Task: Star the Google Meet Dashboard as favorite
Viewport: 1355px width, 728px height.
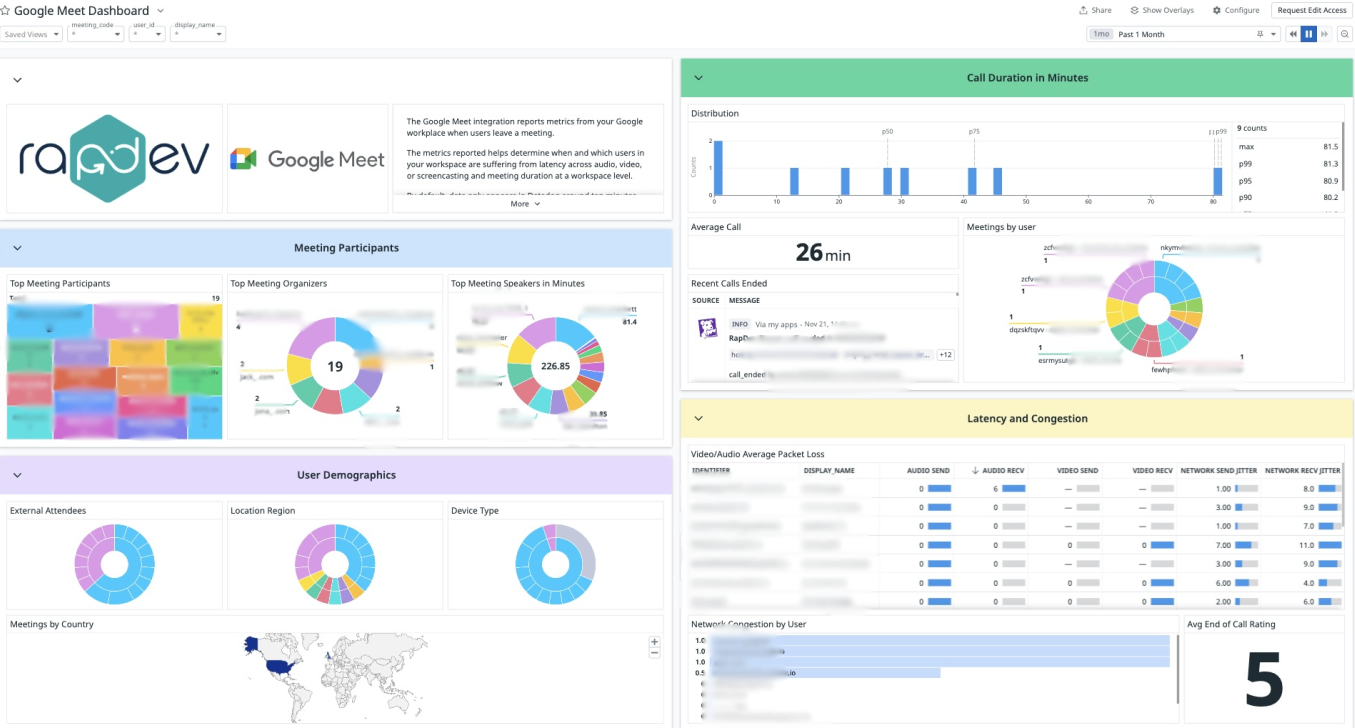Action: tap(6, 10)
